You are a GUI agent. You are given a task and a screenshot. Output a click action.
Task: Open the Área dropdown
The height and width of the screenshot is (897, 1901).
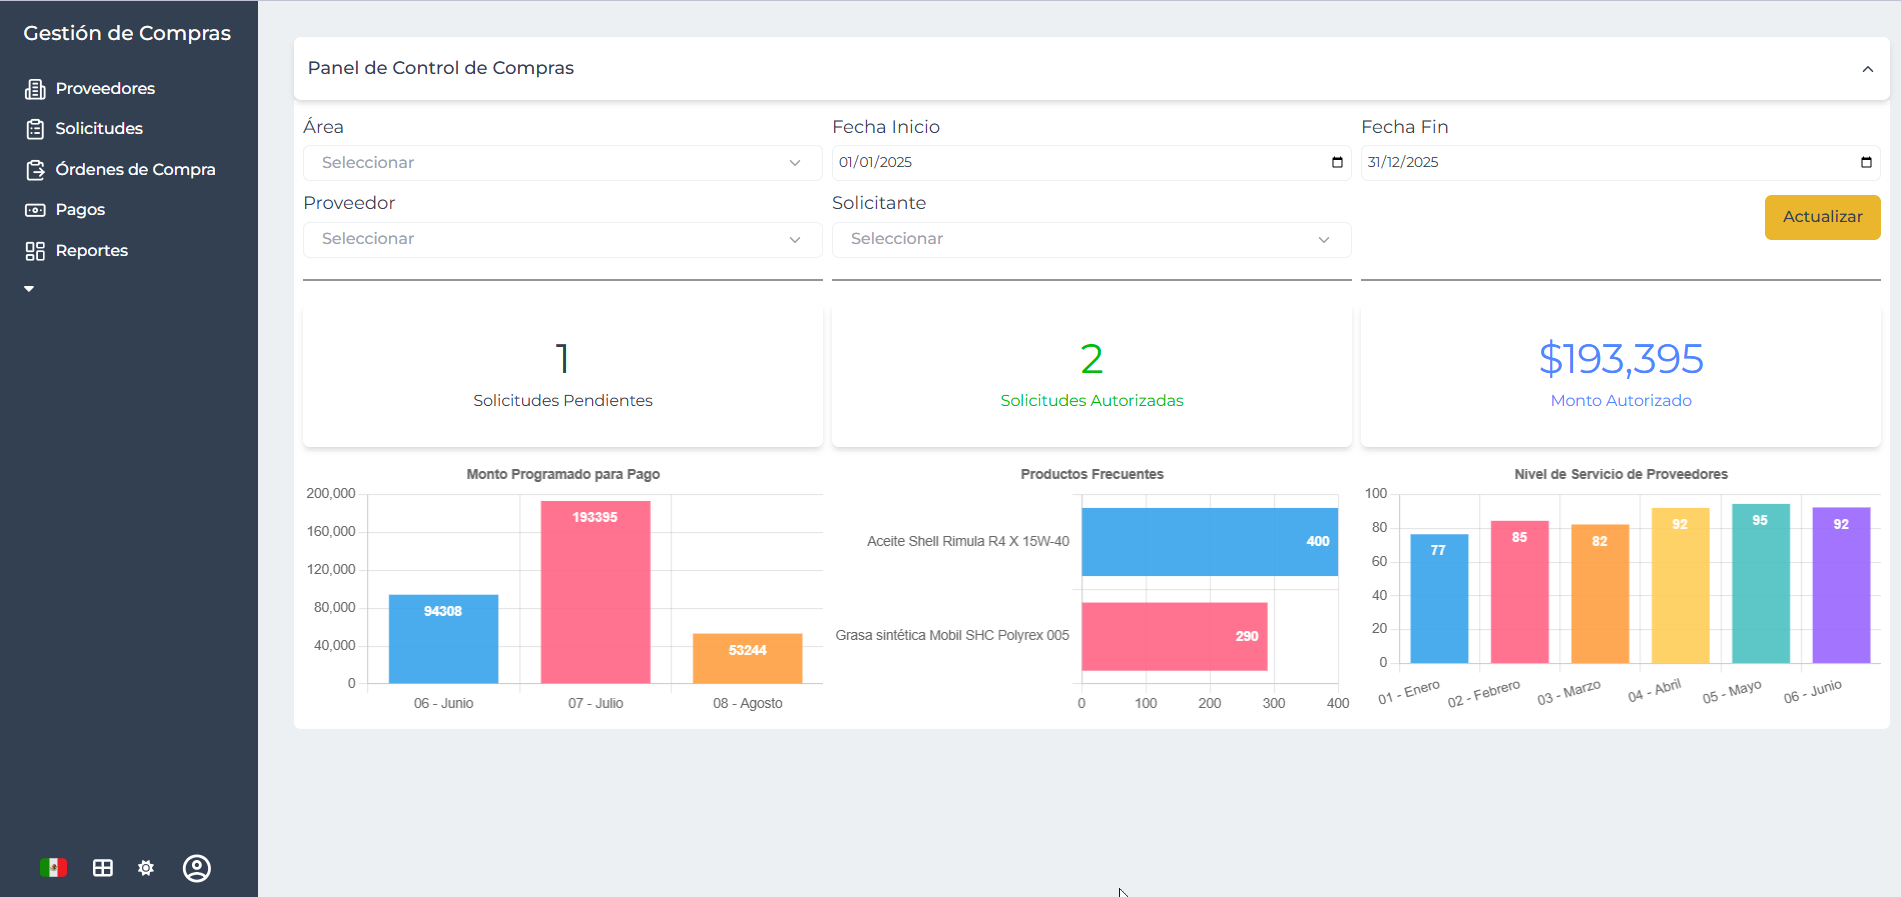coord(562,163)
